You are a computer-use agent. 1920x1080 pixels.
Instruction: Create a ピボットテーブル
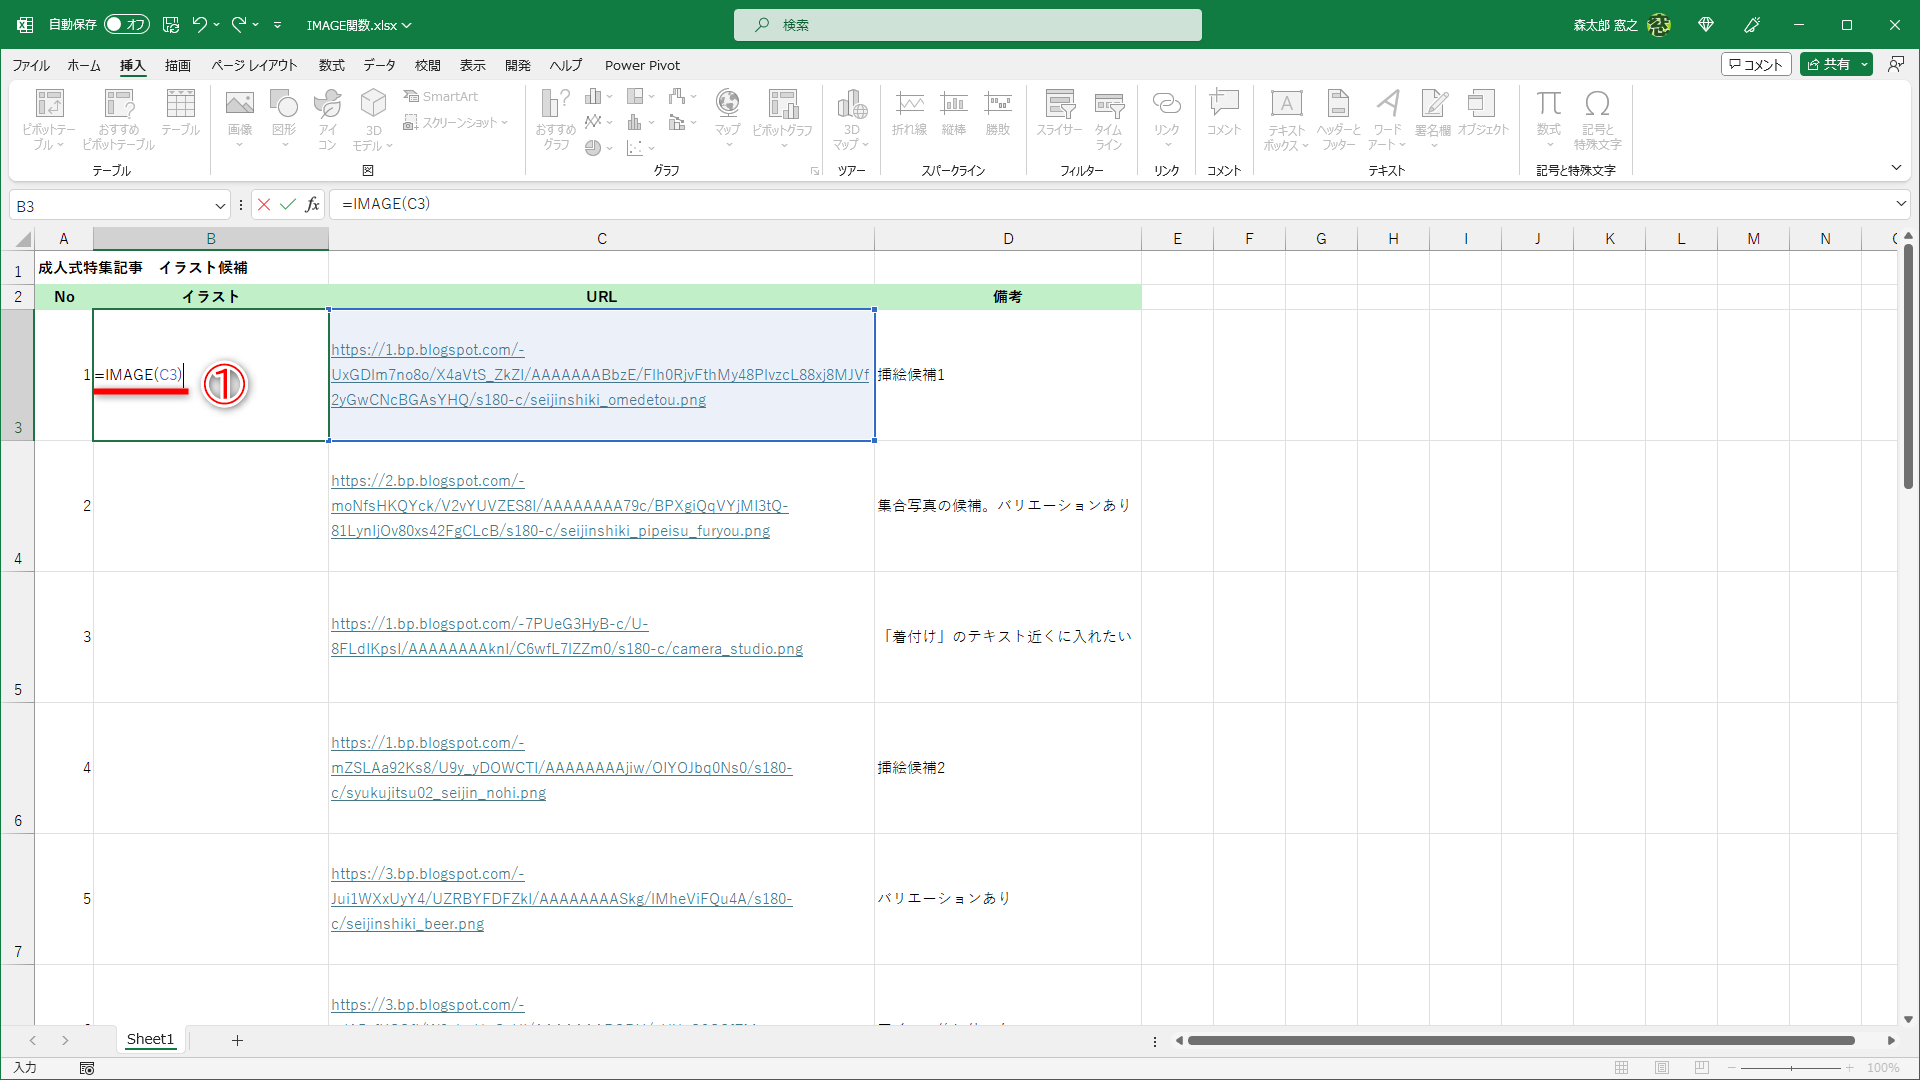tap(48, 118)
